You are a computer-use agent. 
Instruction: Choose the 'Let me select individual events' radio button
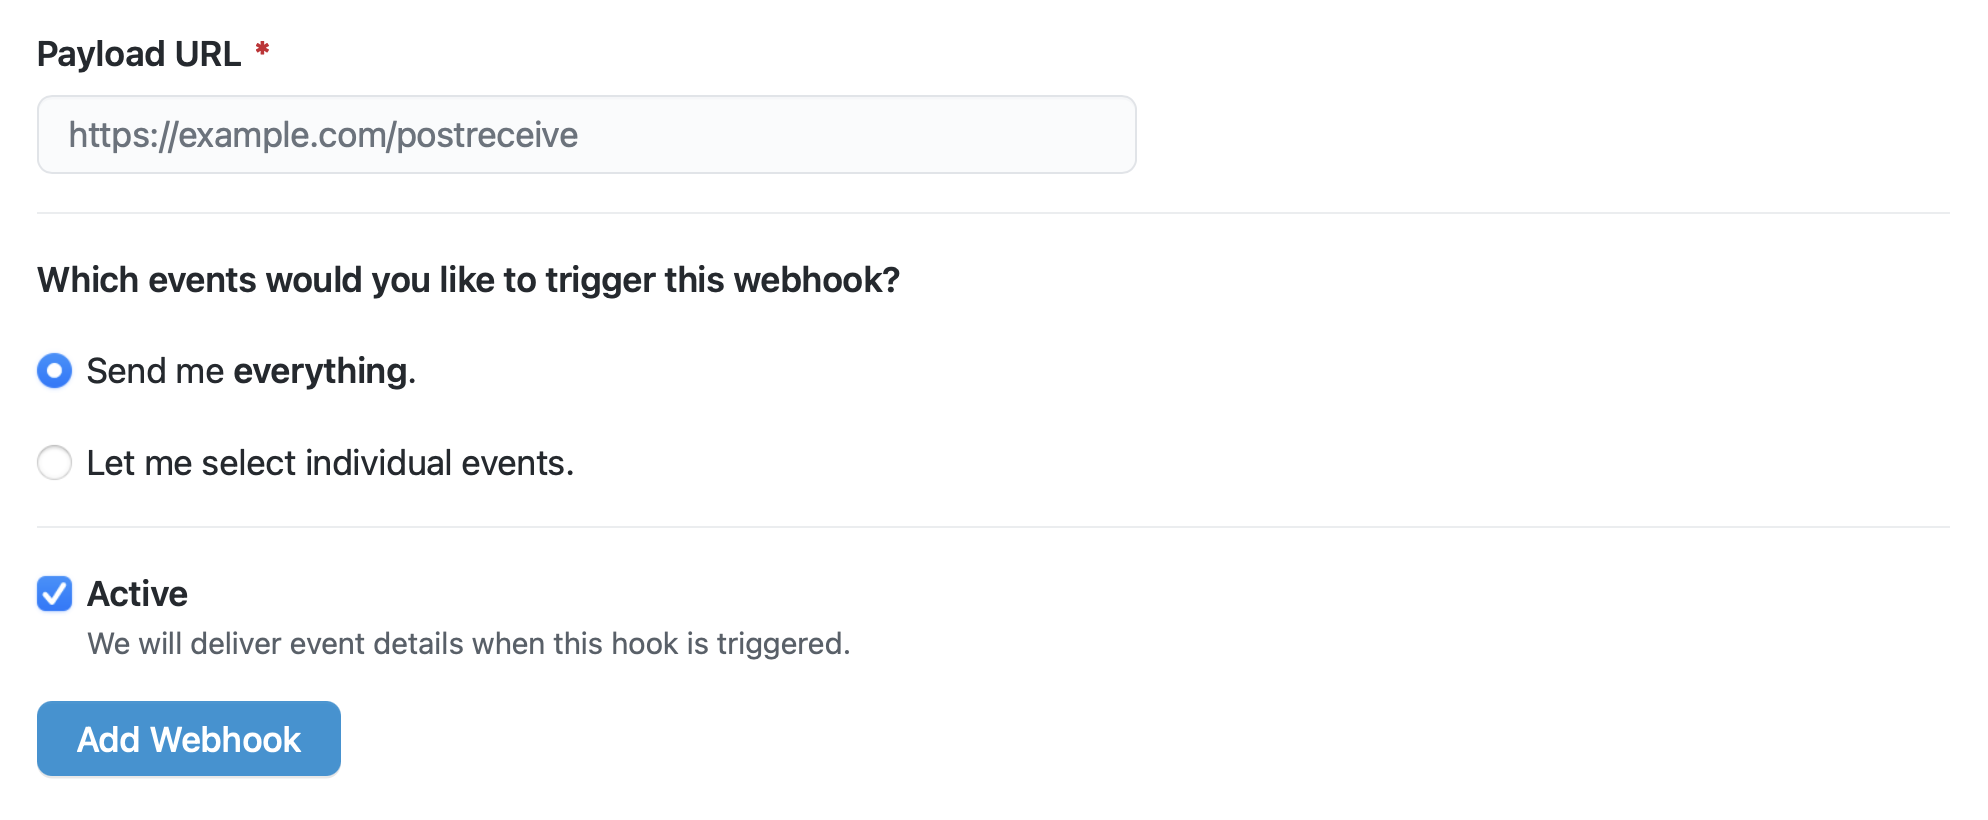[x=55, y=463]
